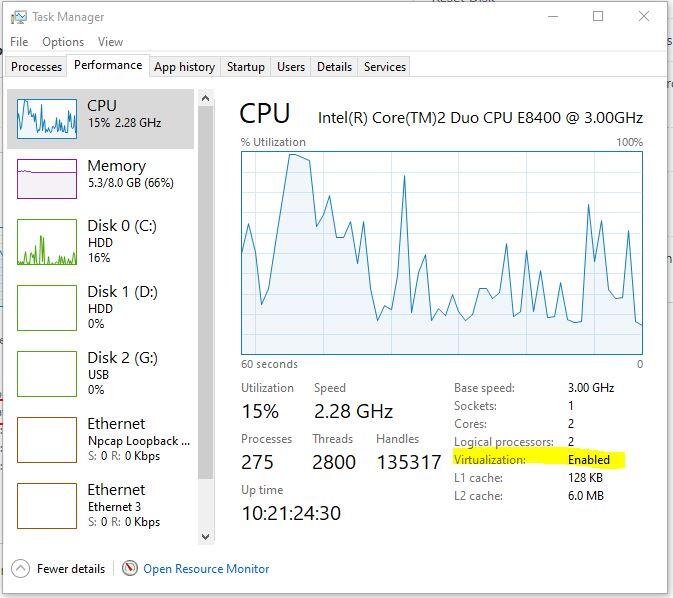This screenshot has height=598, width=673.
Task: Click sidebar scrollbar down arrow
Action: click(x=206, y=537)
